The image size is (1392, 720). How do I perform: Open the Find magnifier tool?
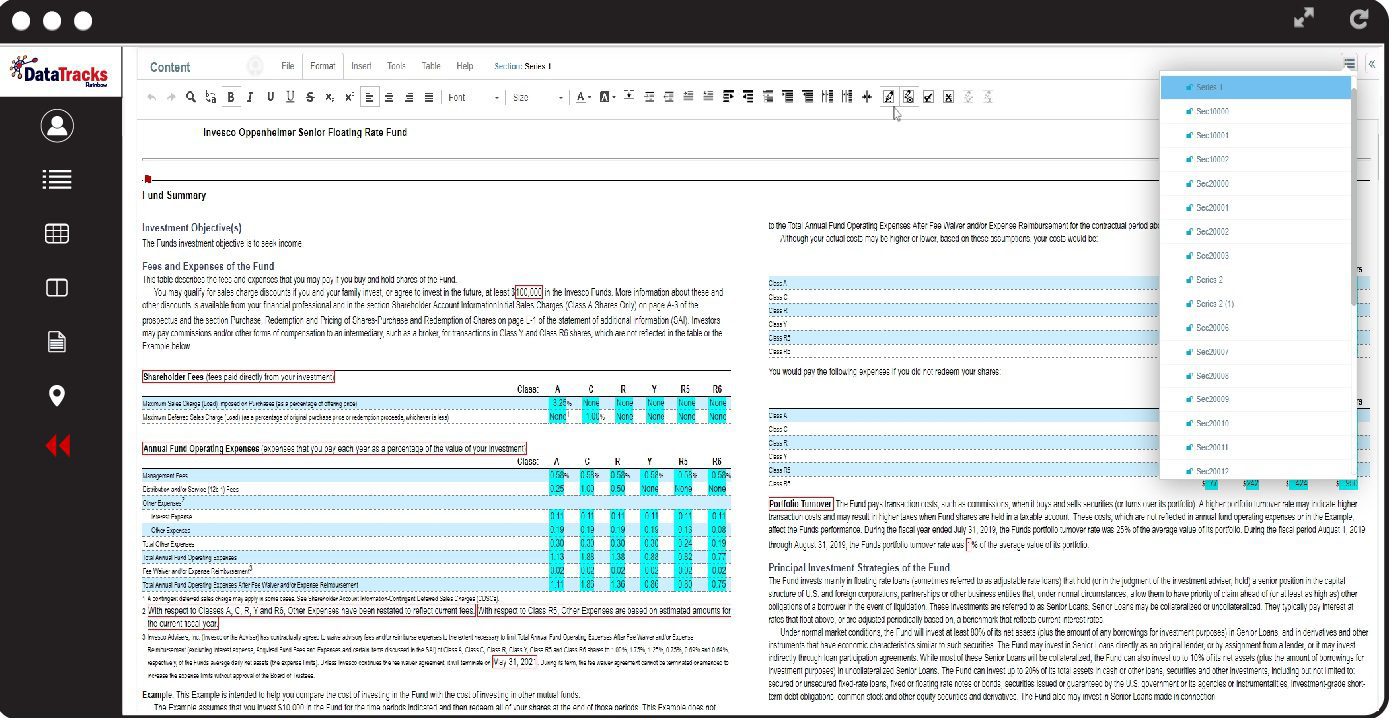pyautogui.click(x=191, y=97)
